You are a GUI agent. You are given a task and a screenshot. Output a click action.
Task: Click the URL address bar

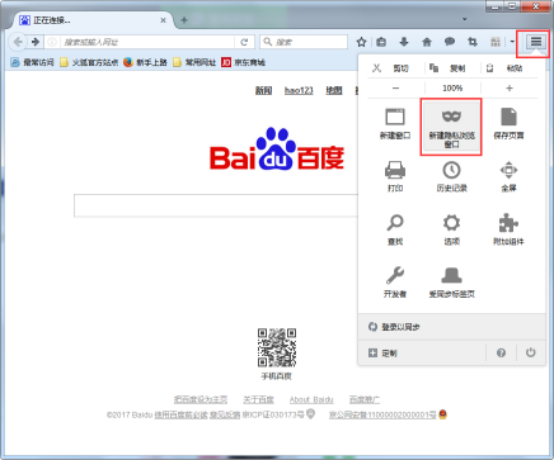click(x=147, y=42)
